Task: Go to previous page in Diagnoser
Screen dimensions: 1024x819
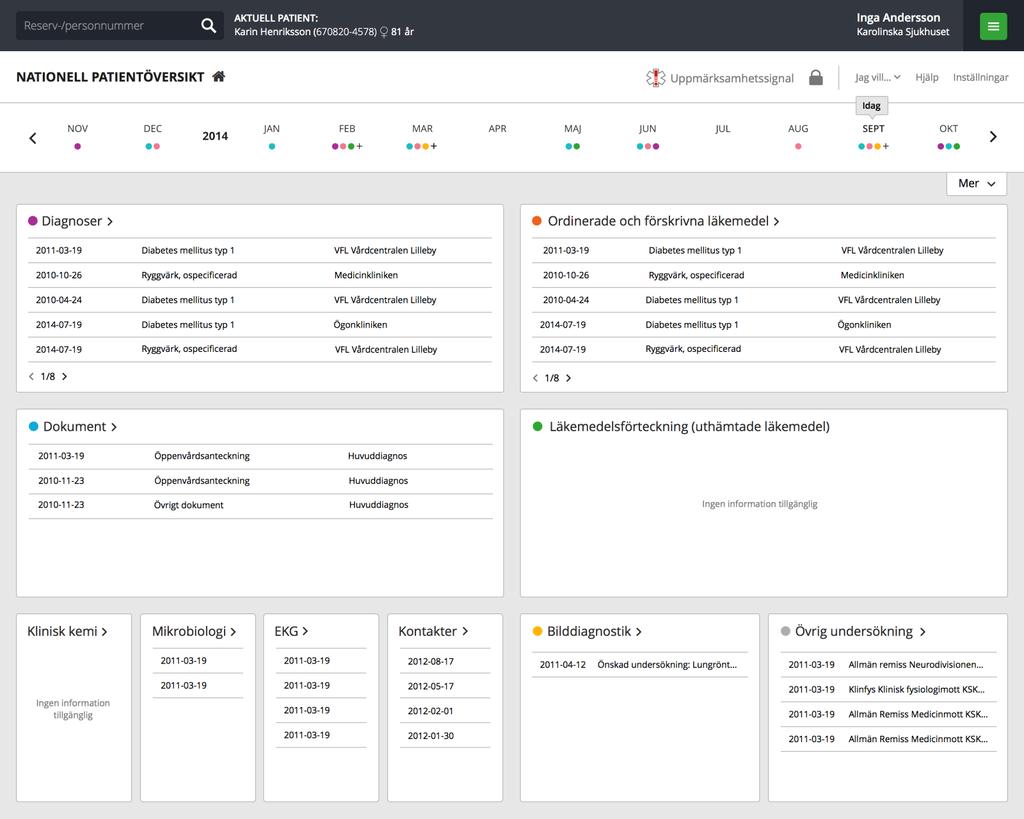Action: click(x=31, y=376)
